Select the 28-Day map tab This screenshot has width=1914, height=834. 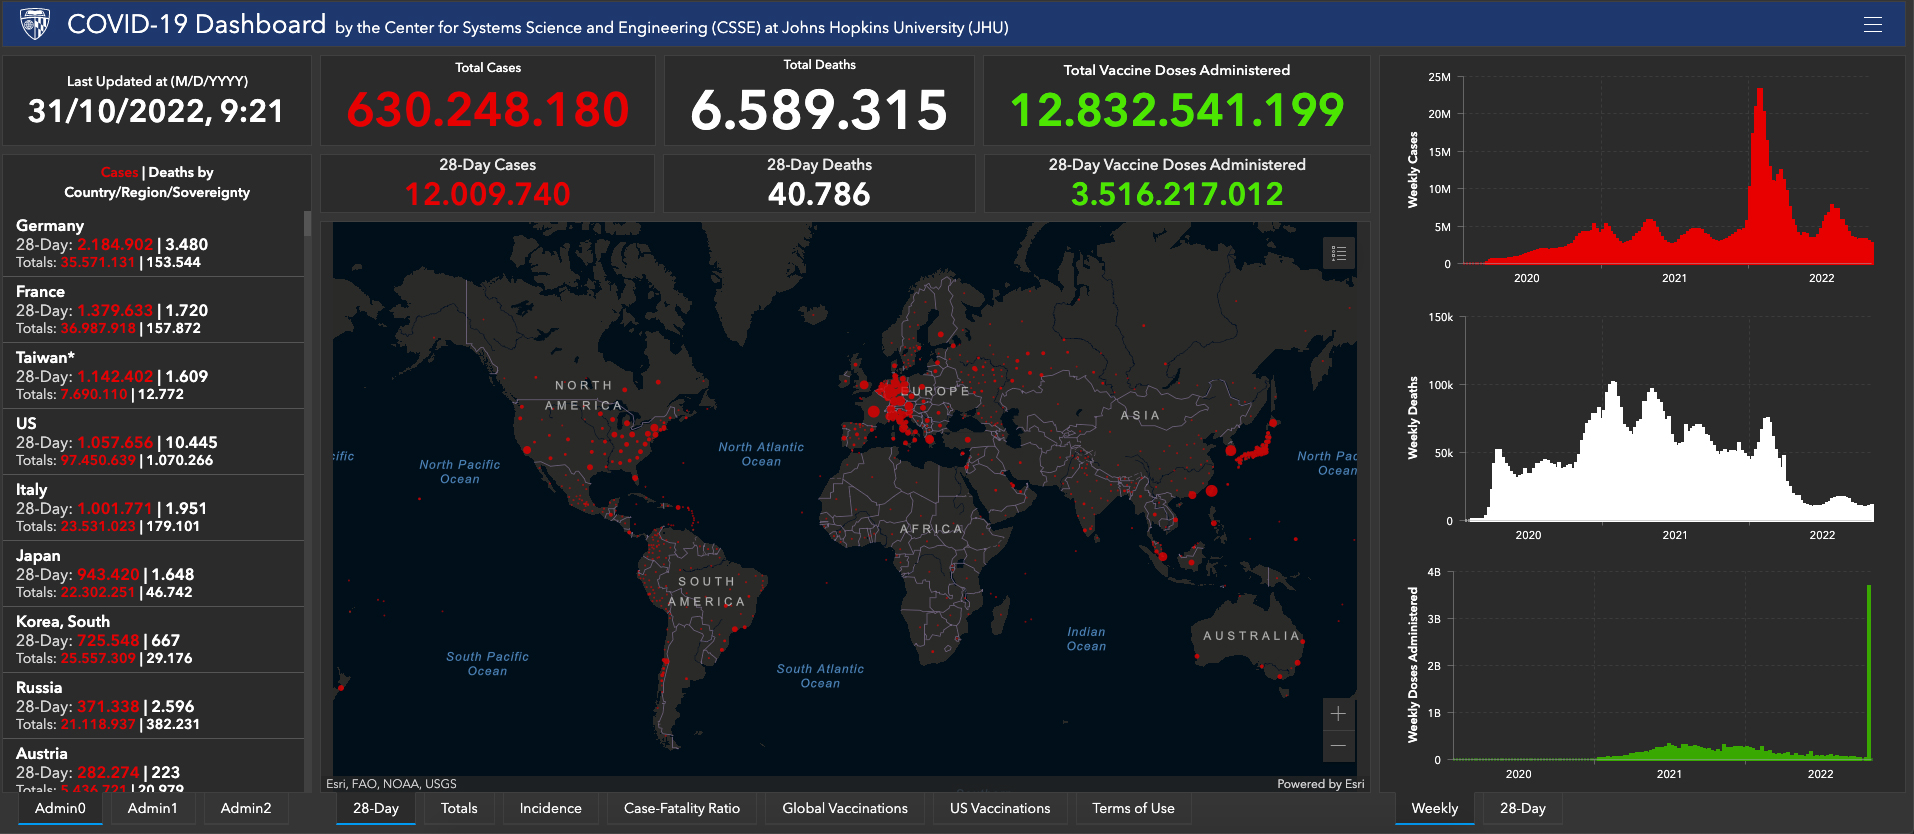pyautogui.click(x=376, y=808)
